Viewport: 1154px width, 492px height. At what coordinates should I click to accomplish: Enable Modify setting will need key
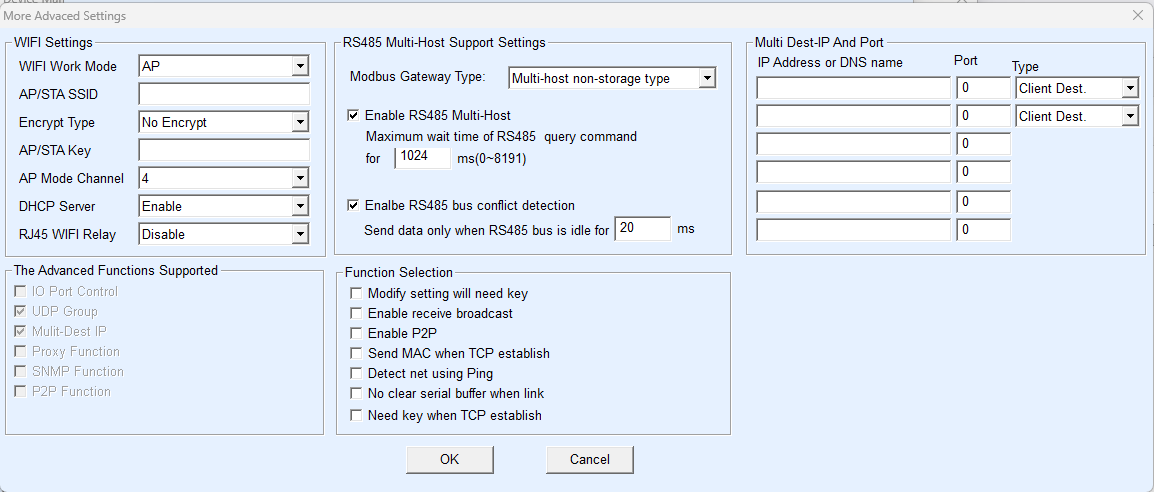pyautogui.click(x=355, y=294)
